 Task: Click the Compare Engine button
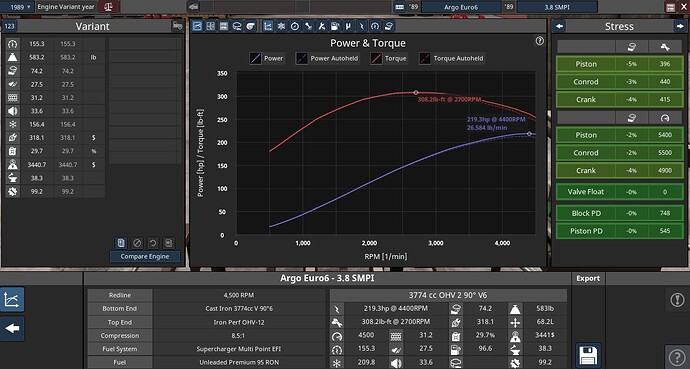coord(145,256)
